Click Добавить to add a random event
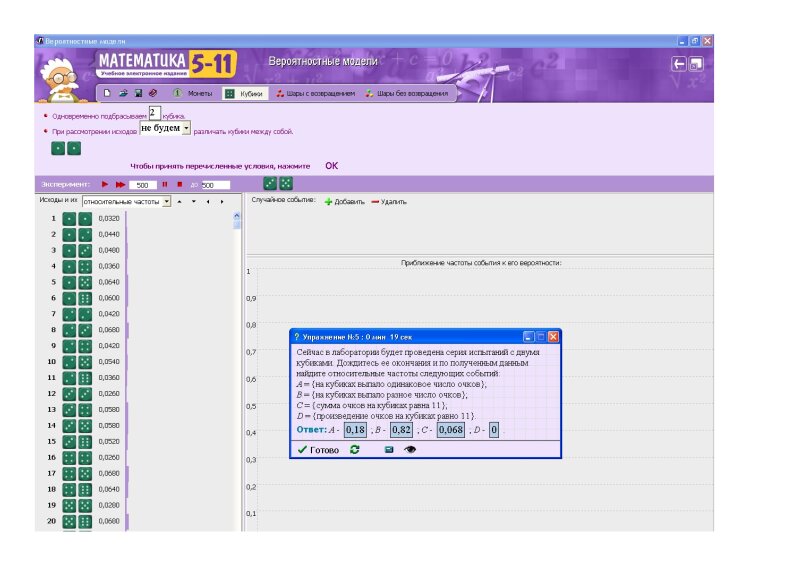Viewport: 800px width, 566px height. (344, 201)
